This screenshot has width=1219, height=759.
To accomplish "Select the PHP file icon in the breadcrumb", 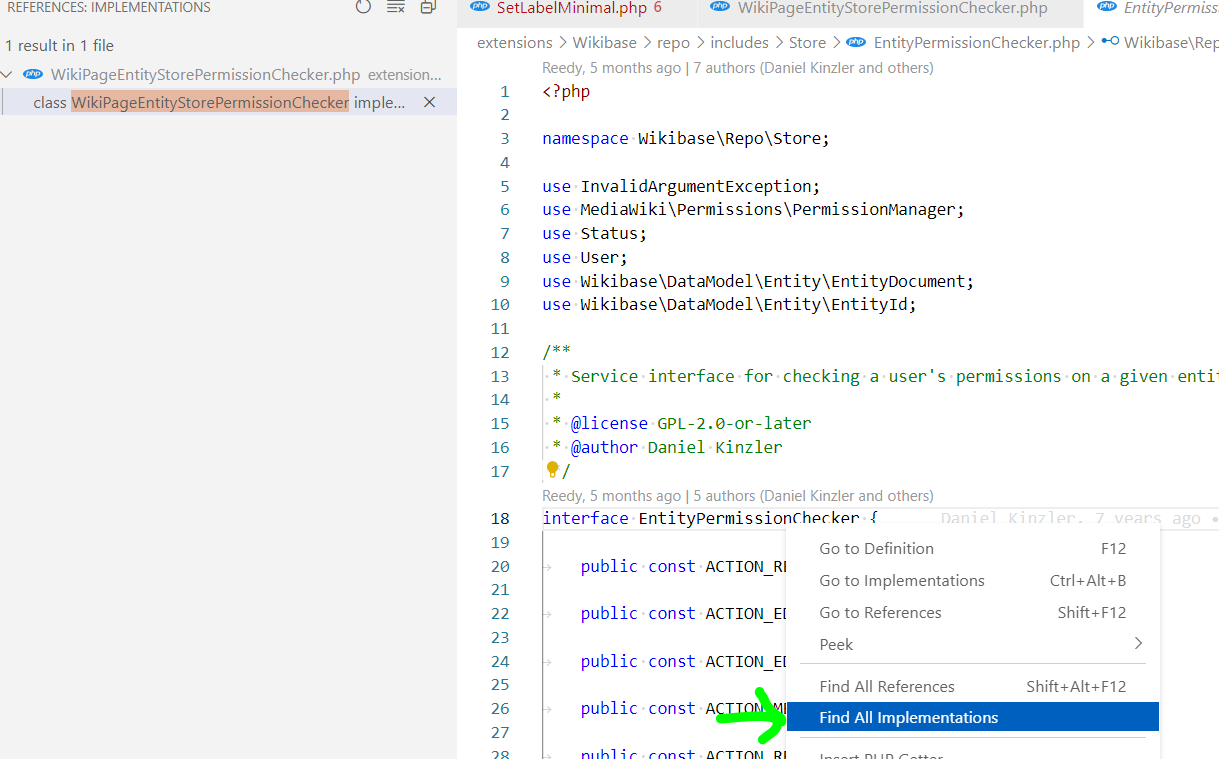I will click(x=856, y=43).
